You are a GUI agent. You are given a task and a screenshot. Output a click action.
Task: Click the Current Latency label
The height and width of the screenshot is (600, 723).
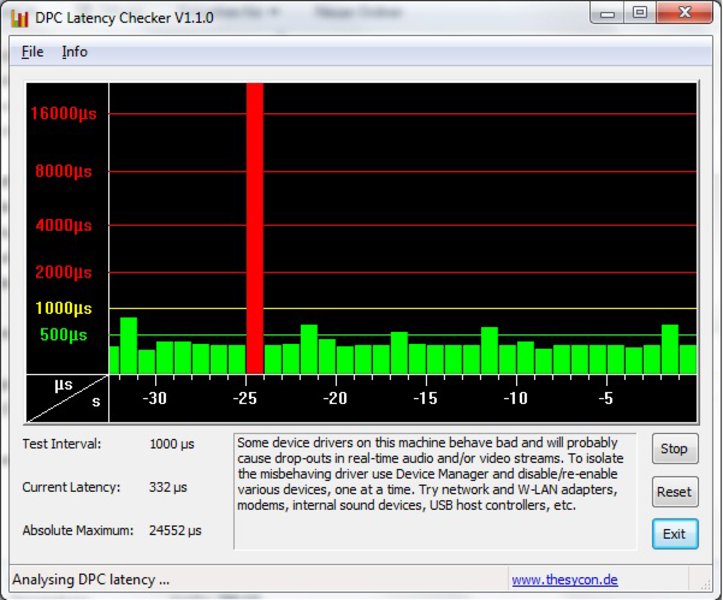[x=71, y=487]
